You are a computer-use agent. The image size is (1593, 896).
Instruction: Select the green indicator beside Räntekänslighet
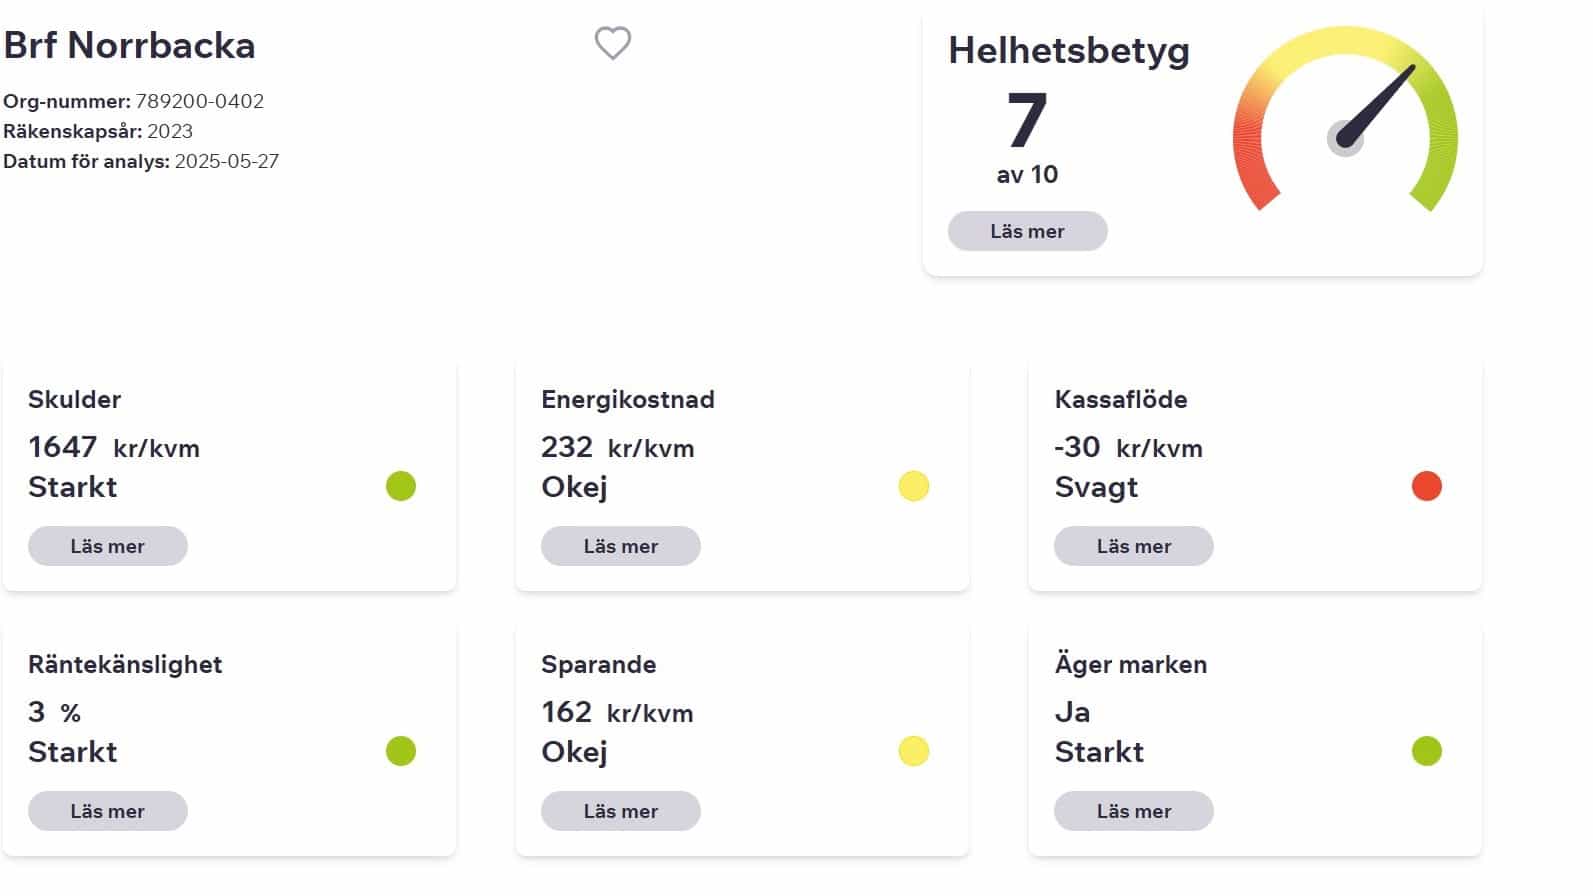tap(400, 751)
